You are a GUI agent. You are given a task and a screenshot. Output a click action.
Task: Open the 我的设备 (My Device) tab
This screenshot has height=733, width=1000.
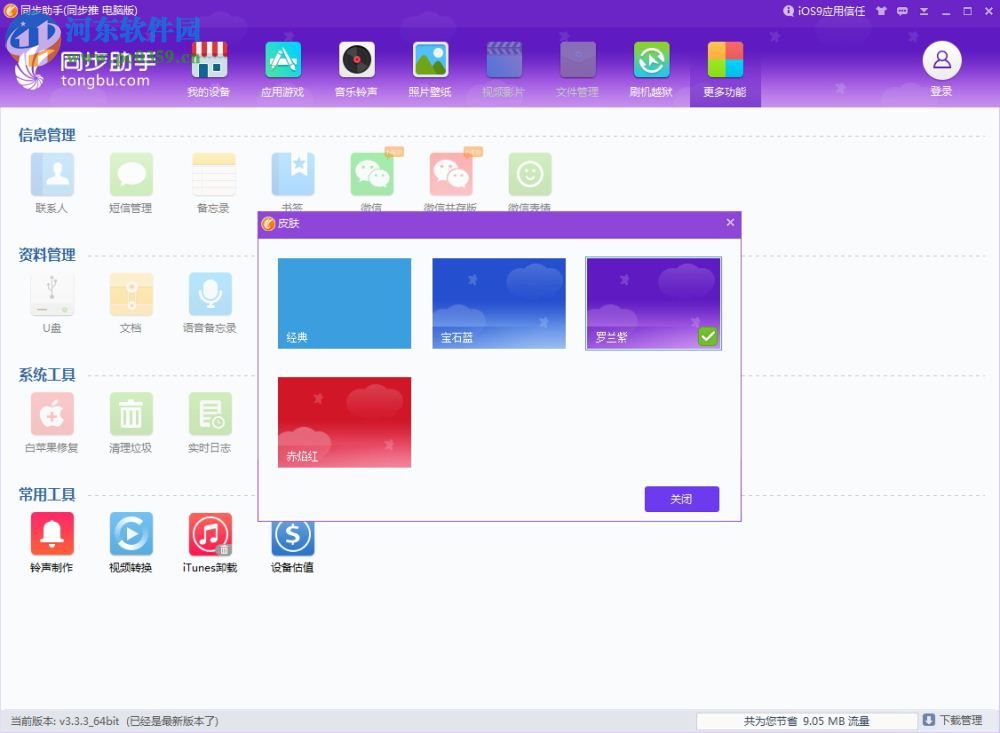pyautogui.click(x=209, y=69)
